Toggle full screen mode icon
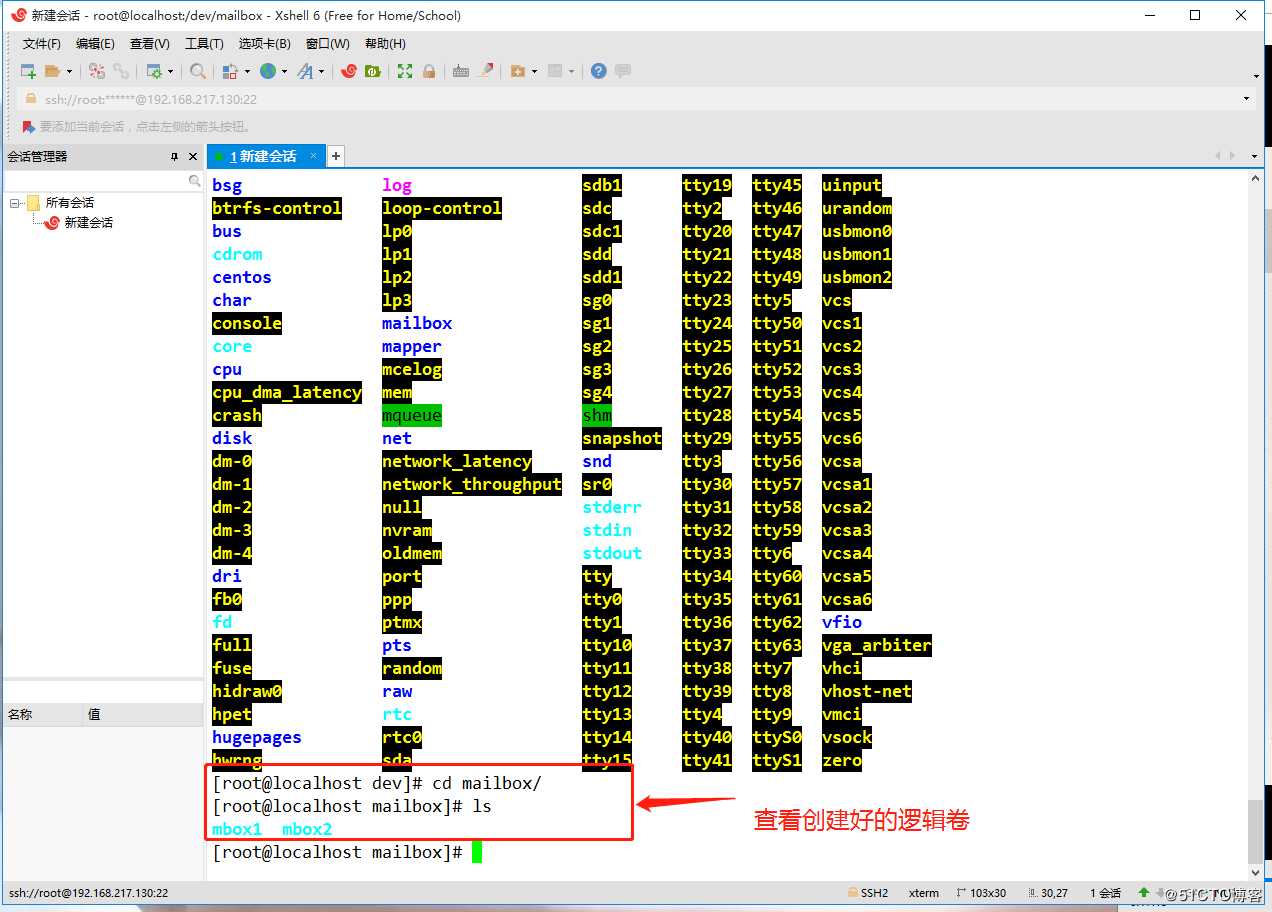 coord(403,71)
